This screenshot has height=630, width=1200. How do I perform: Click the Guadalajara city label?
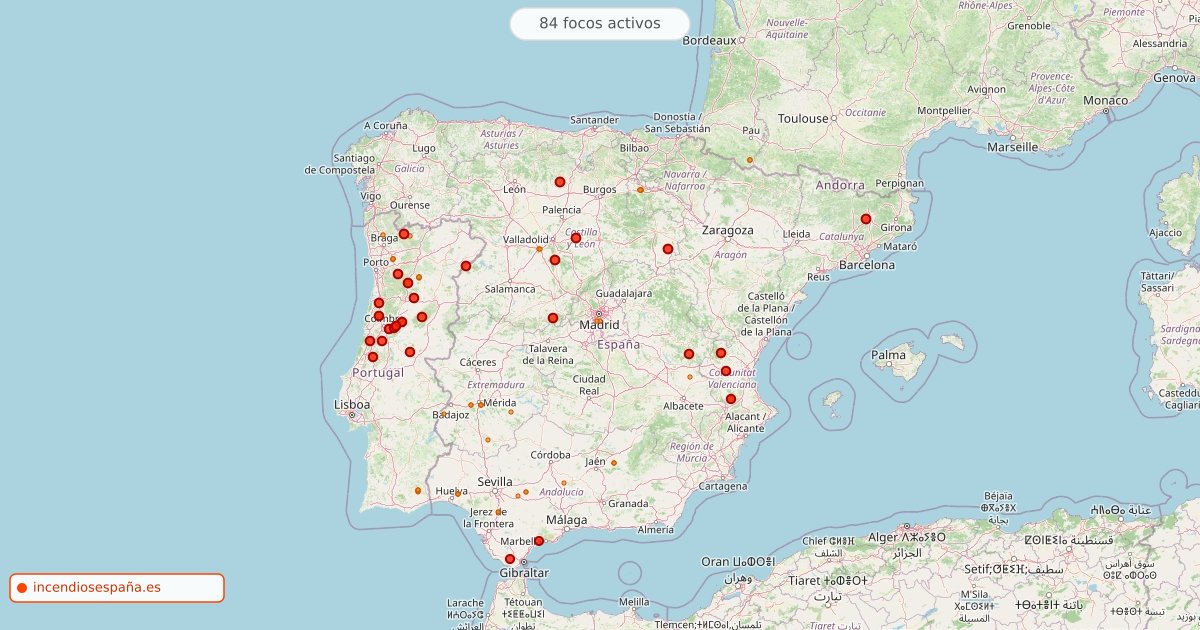[x=623, y=294]
